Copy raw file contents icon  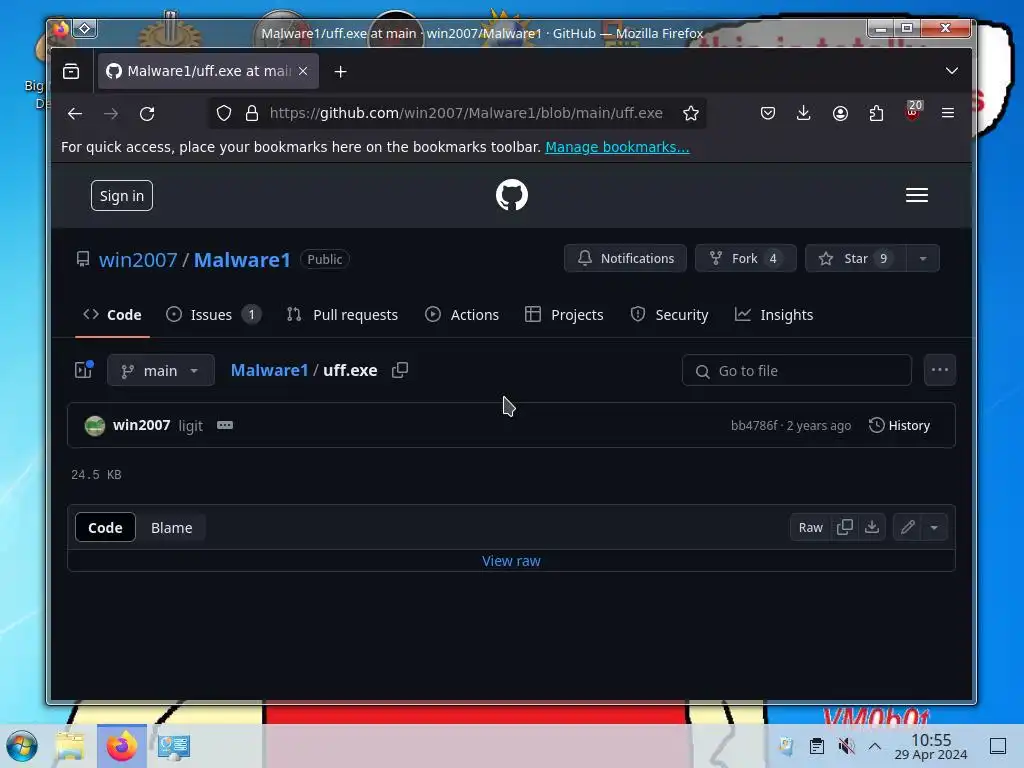pyautogui.click(x=844, y=527)
